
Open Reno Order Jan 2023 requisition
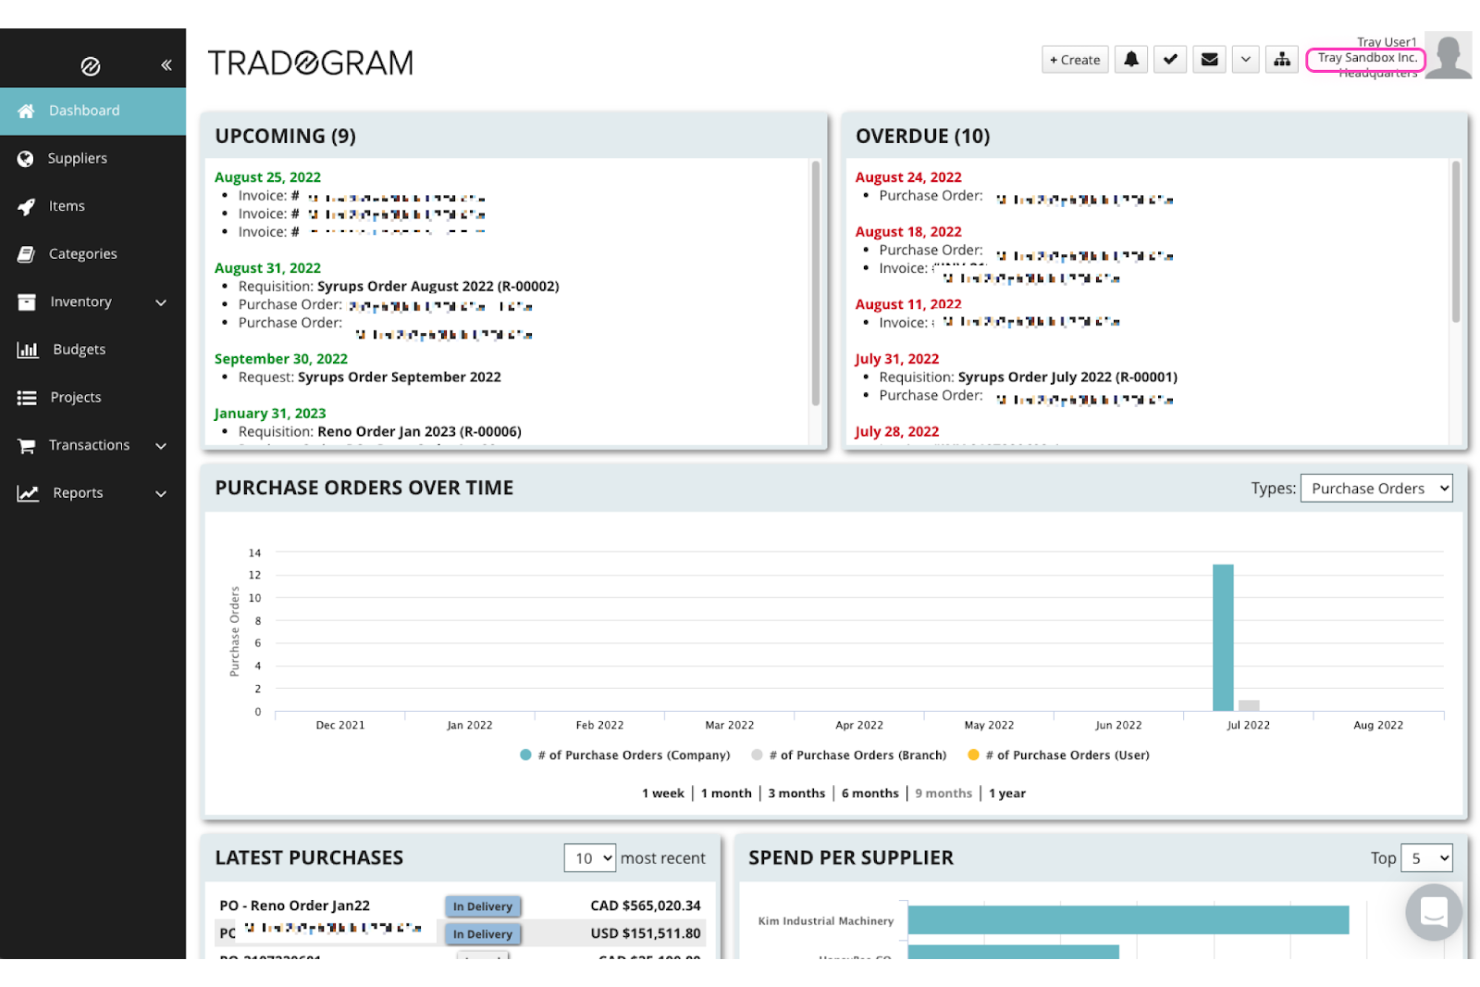click(x=419, y=432)
